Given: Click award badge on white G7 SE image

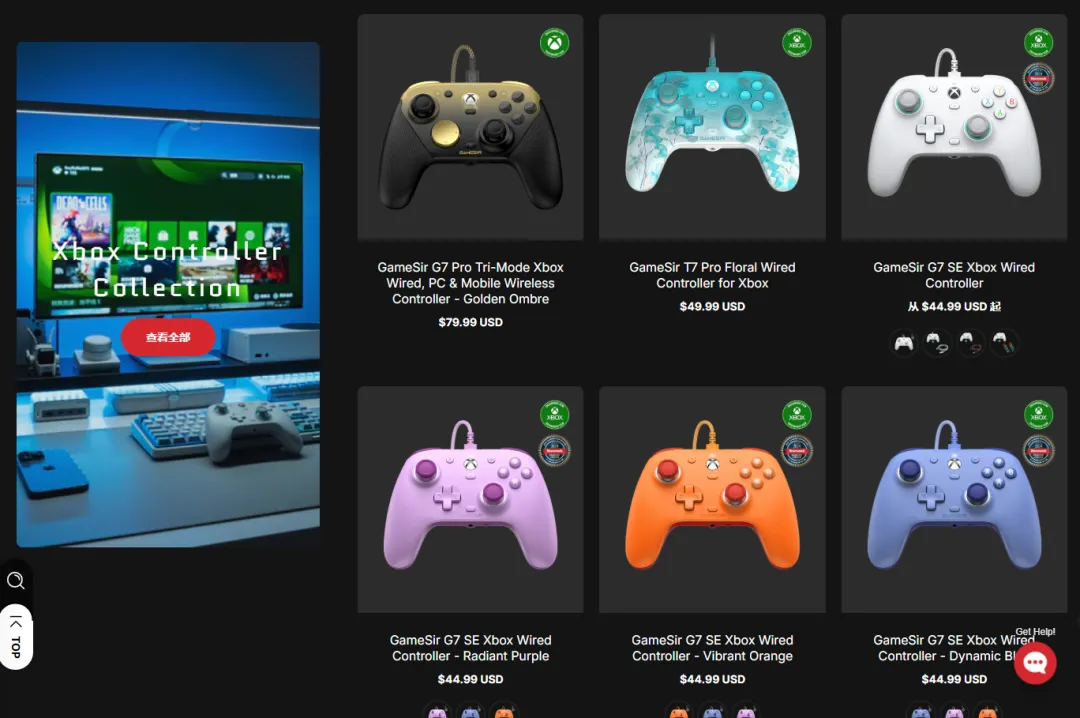Looking at the screenshot, I should click(x=1038, y=79).
